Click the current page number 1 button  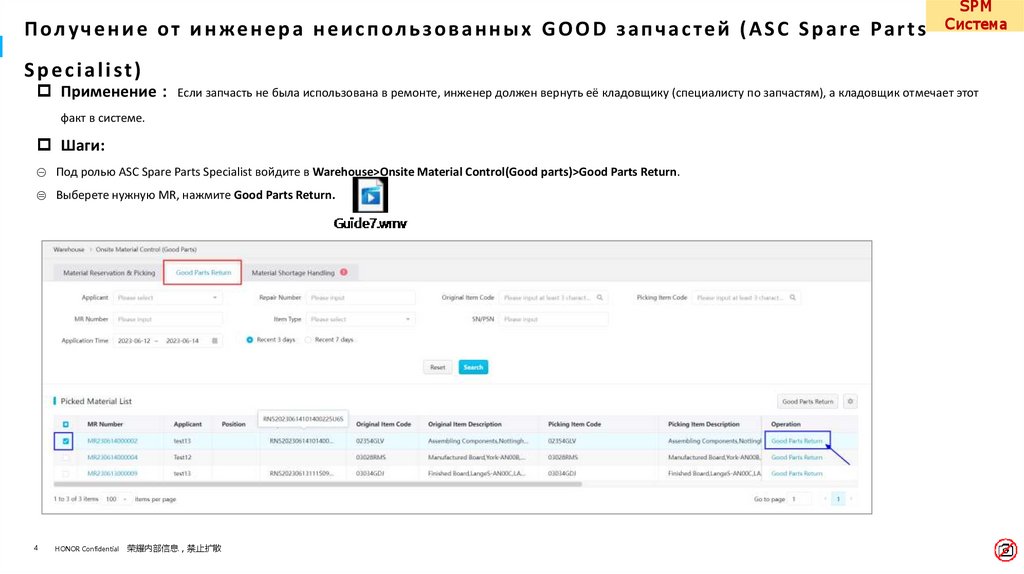[x=838, y=499]
